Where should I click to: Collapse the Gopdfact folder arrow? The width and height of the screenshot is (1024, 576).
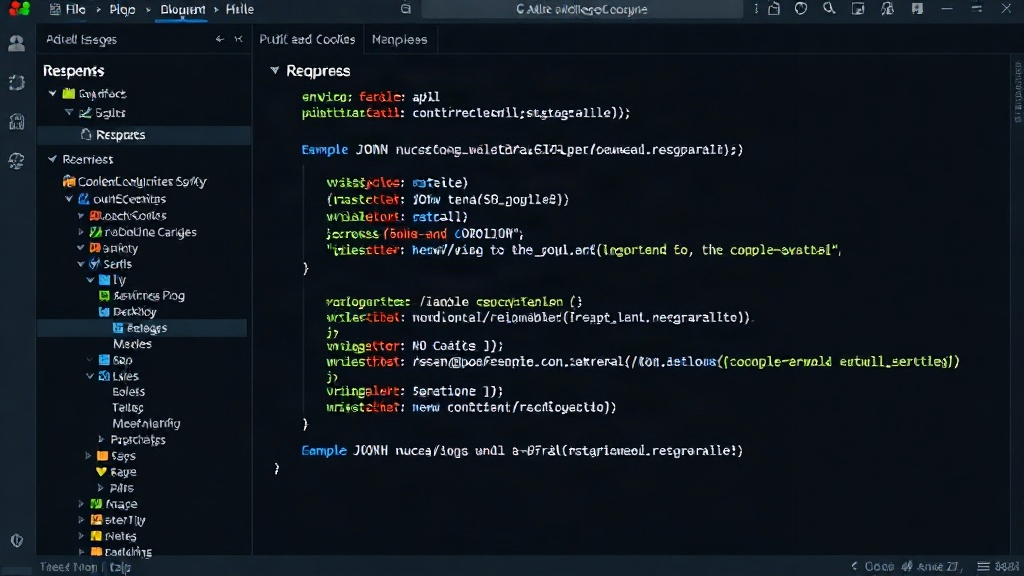[x=53, y=93]
